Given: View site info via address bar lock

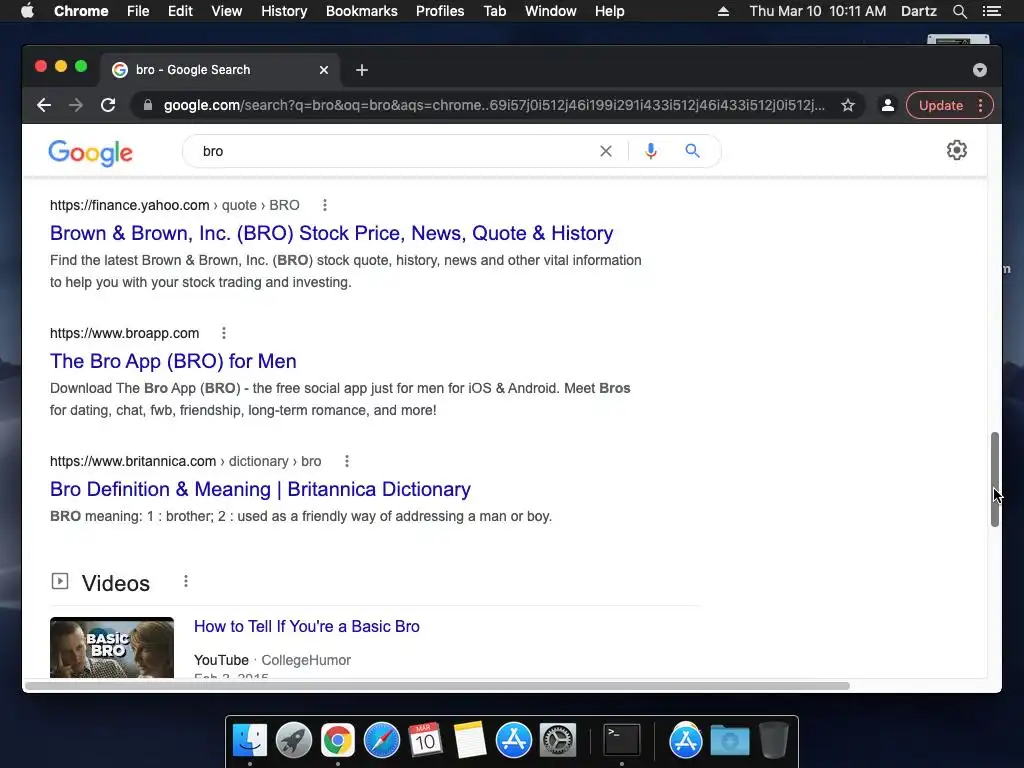Looking at the screenshot, I should coord(148,105).
